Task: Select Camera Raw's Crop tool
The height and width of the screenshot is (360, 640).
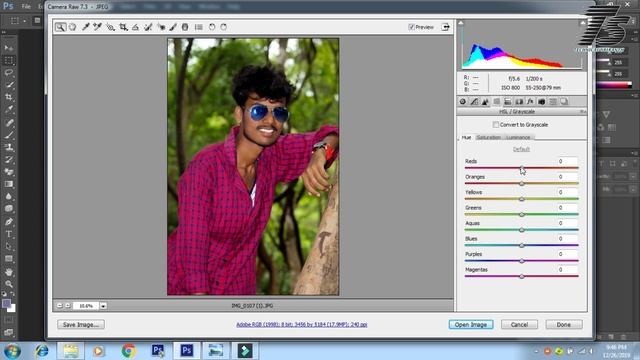Action: click(123, 27)
